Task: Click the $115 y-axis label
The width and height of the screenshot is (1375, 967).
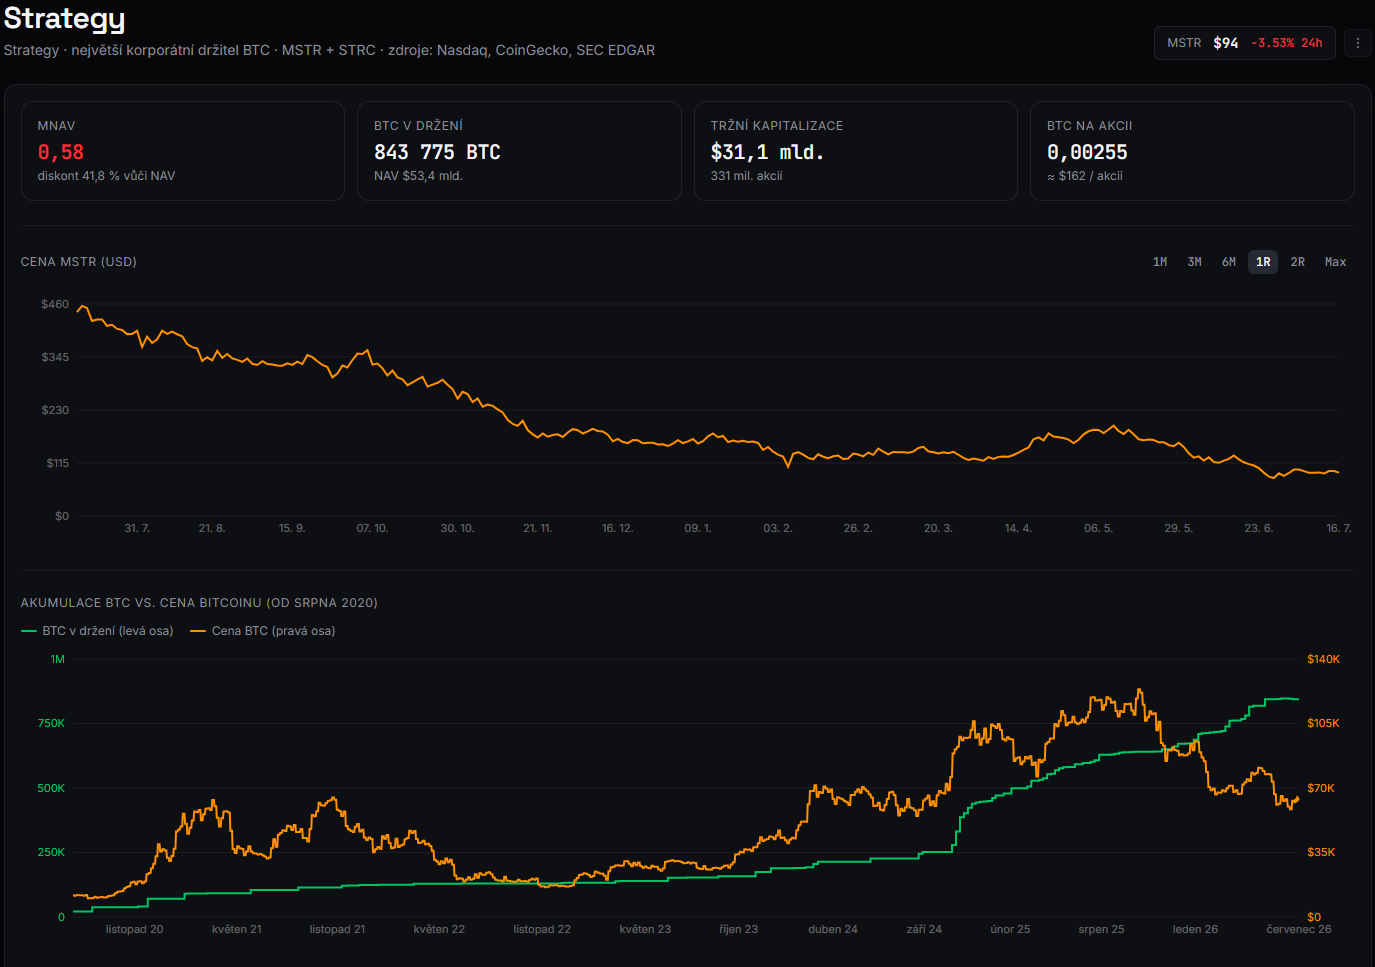Action: [x=57, y=463]
